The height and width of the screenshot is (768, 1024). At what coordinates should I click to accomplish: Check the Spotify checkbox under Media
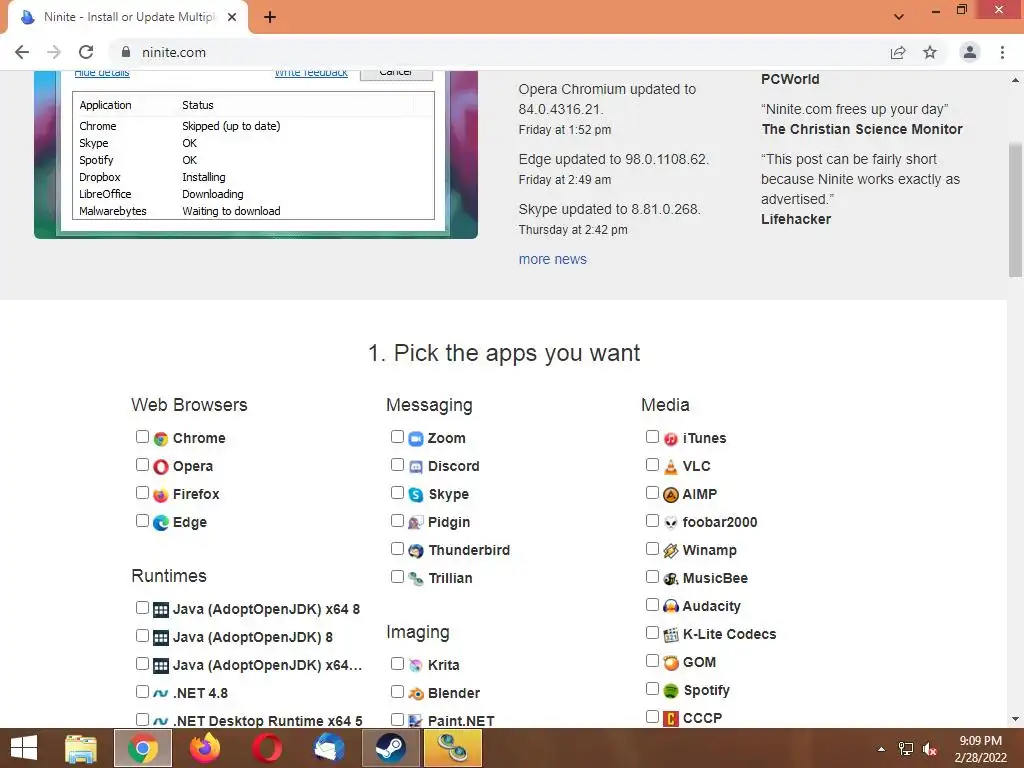(652, 689)
